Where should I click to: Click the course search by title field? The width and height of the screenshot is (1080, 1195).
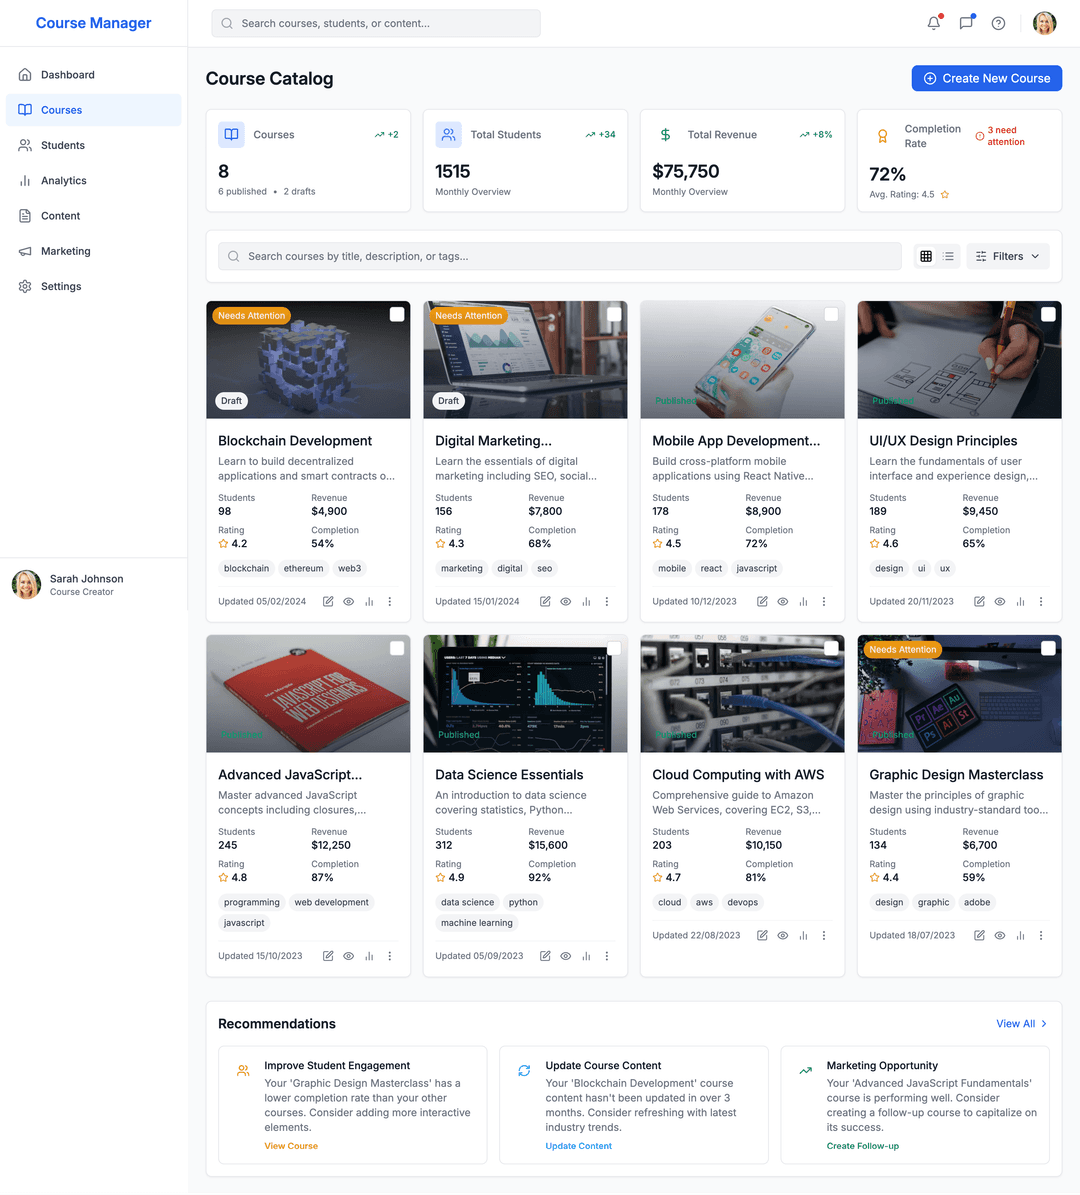pyautogui.click(x=560, y=257)
